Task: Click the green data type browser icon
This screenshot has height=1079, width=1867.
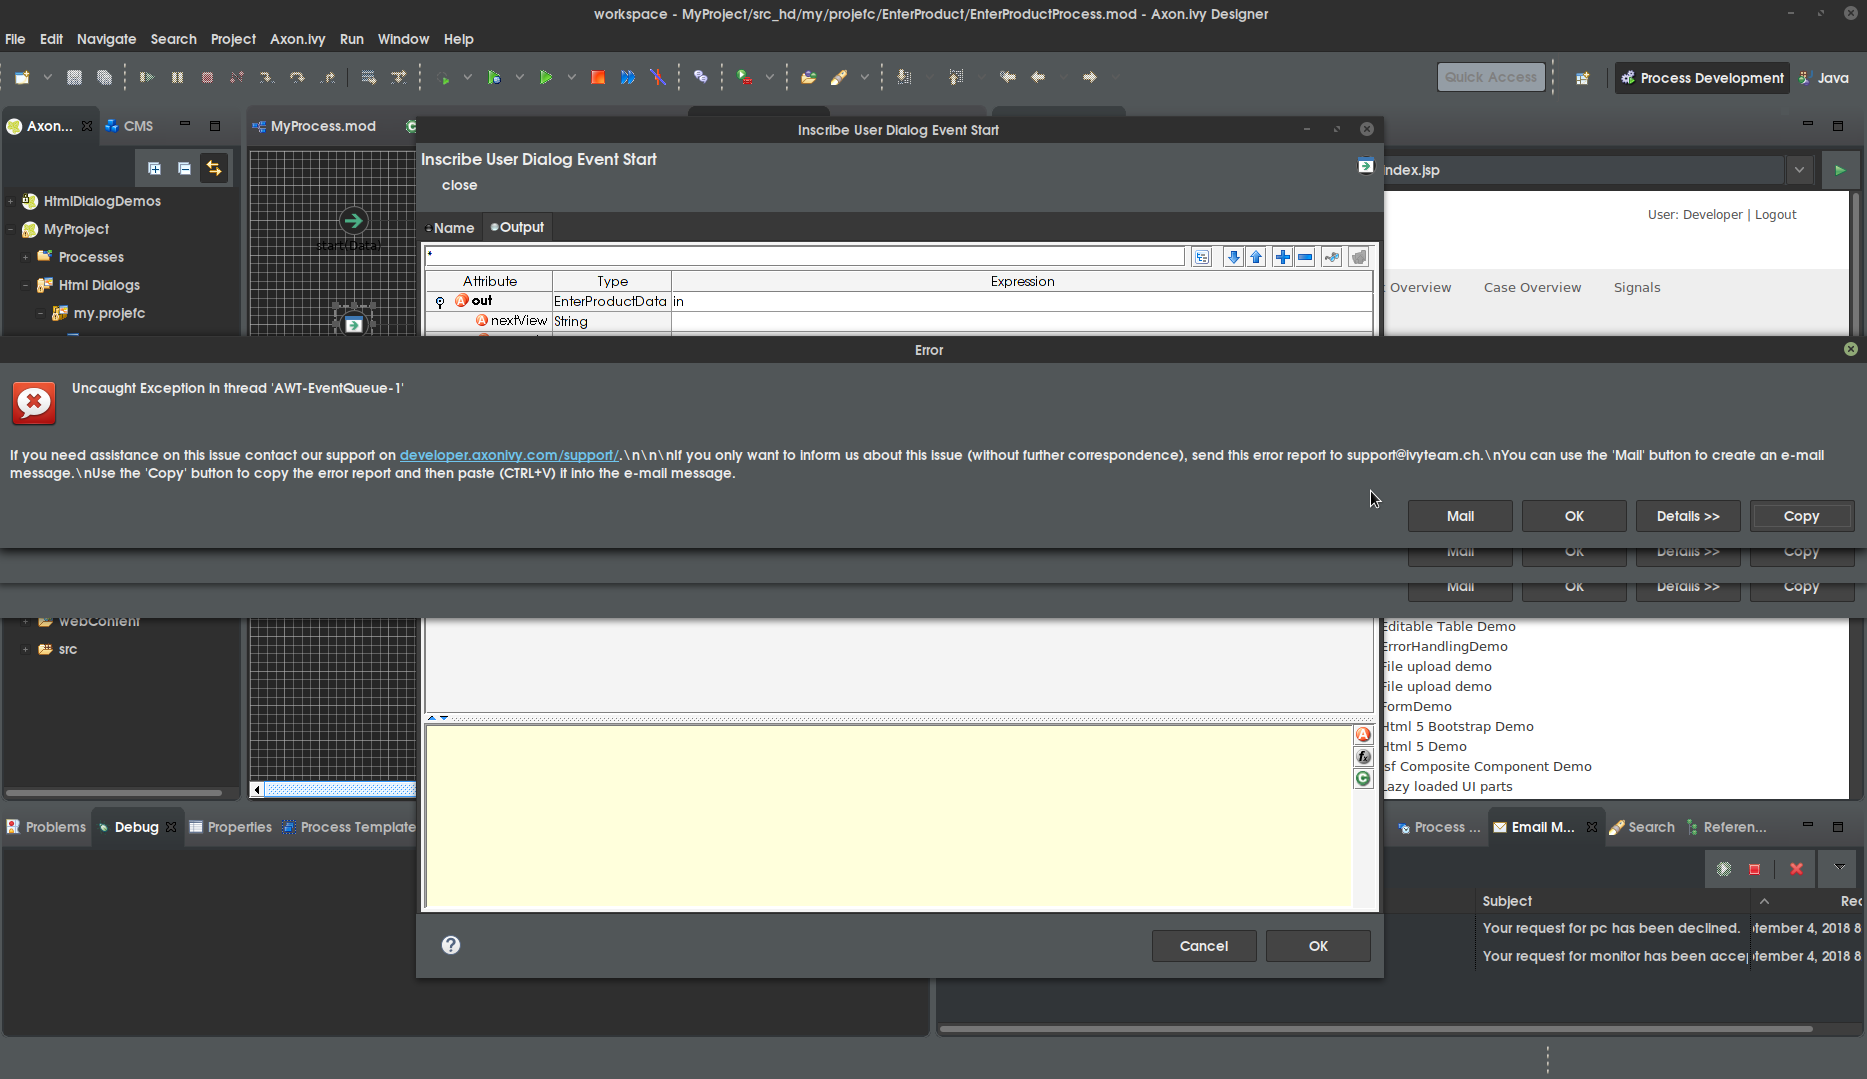Action: (x=1363, y=778)
